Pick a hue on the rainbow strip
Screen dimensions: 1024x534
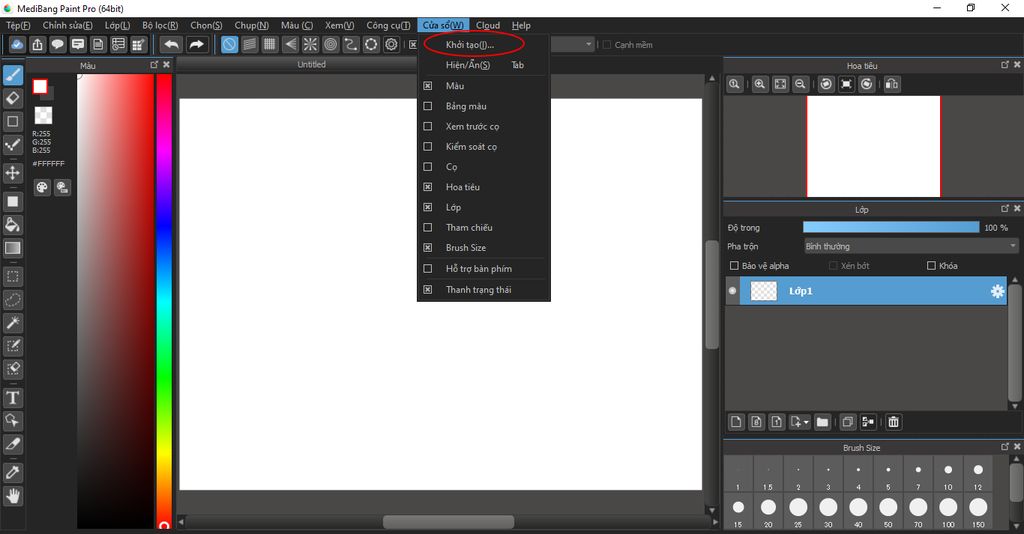click(x=164, y=300)
